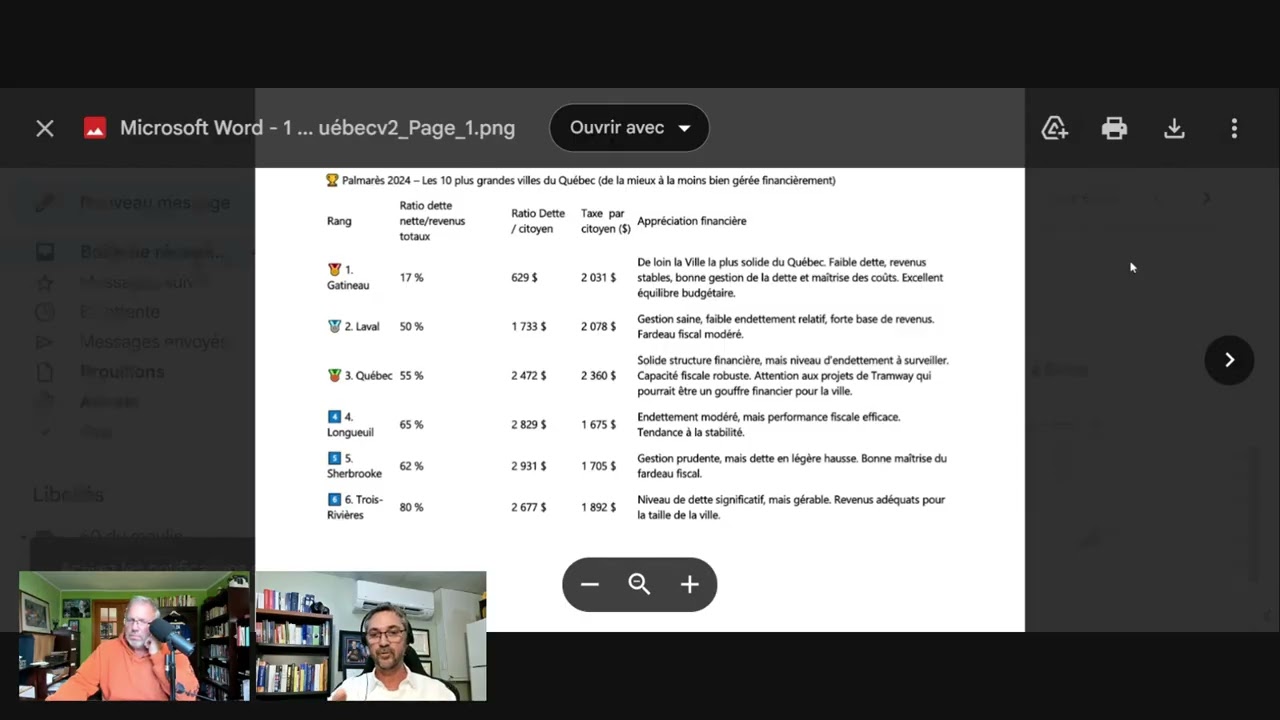The height and width of the screenshot is (720, 1280).
Task: Open the three-dot more options menu
Action: click(x=1234, y=128)
